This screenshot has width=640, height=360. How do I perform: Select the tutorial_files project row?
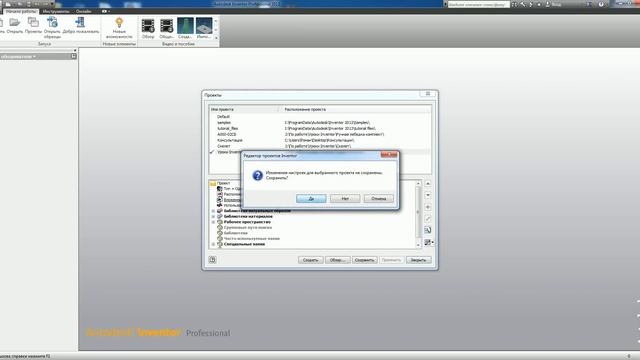tap(320, 129)
